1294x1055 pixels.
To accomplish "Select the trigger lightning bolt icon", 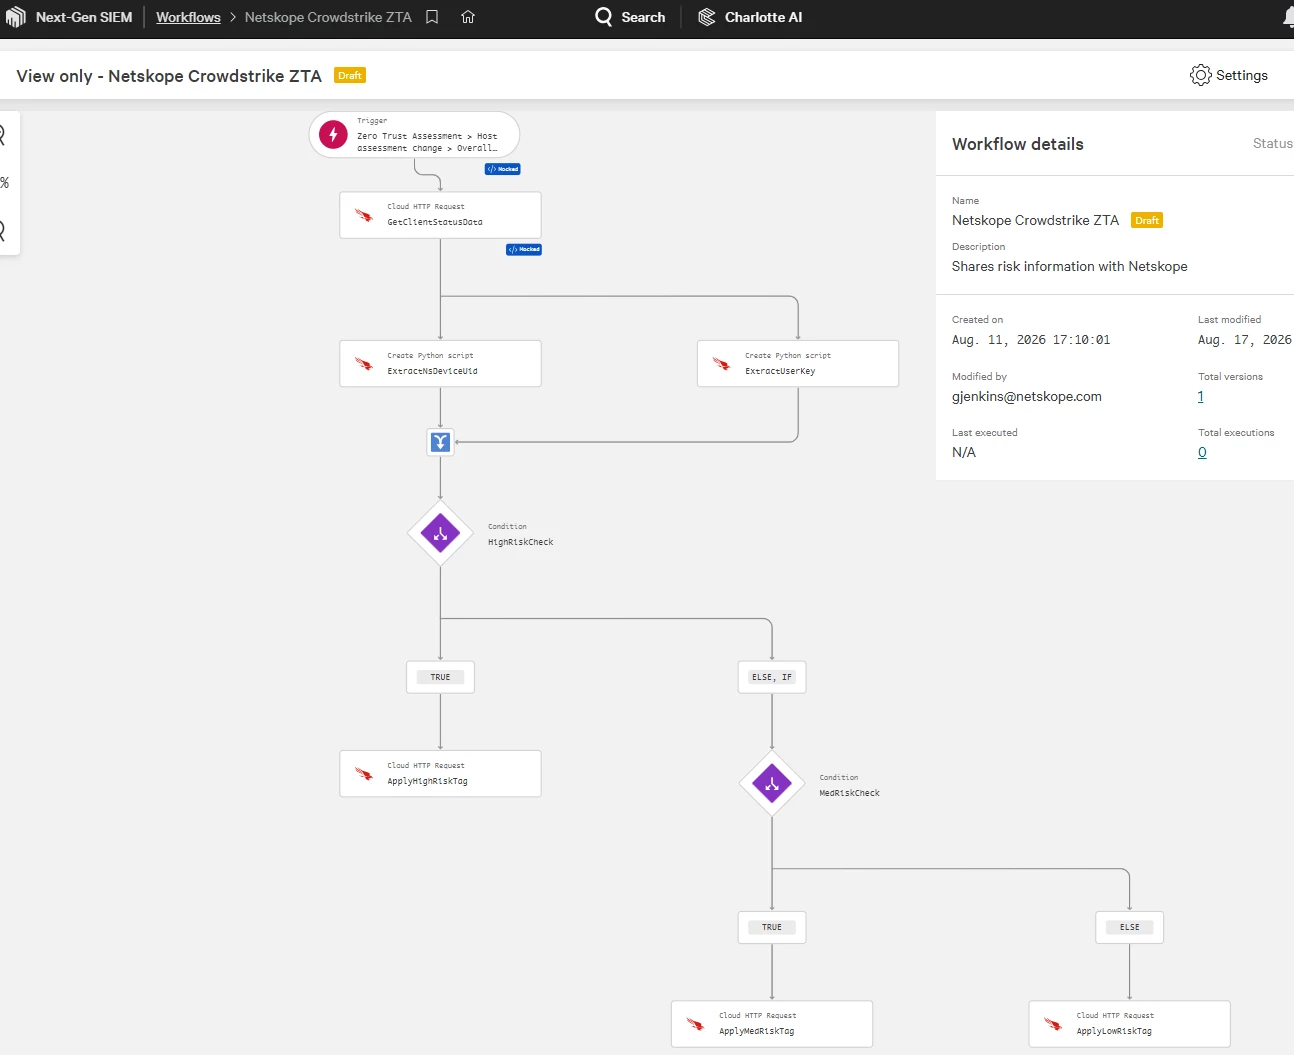I will (x=333, y=134).
